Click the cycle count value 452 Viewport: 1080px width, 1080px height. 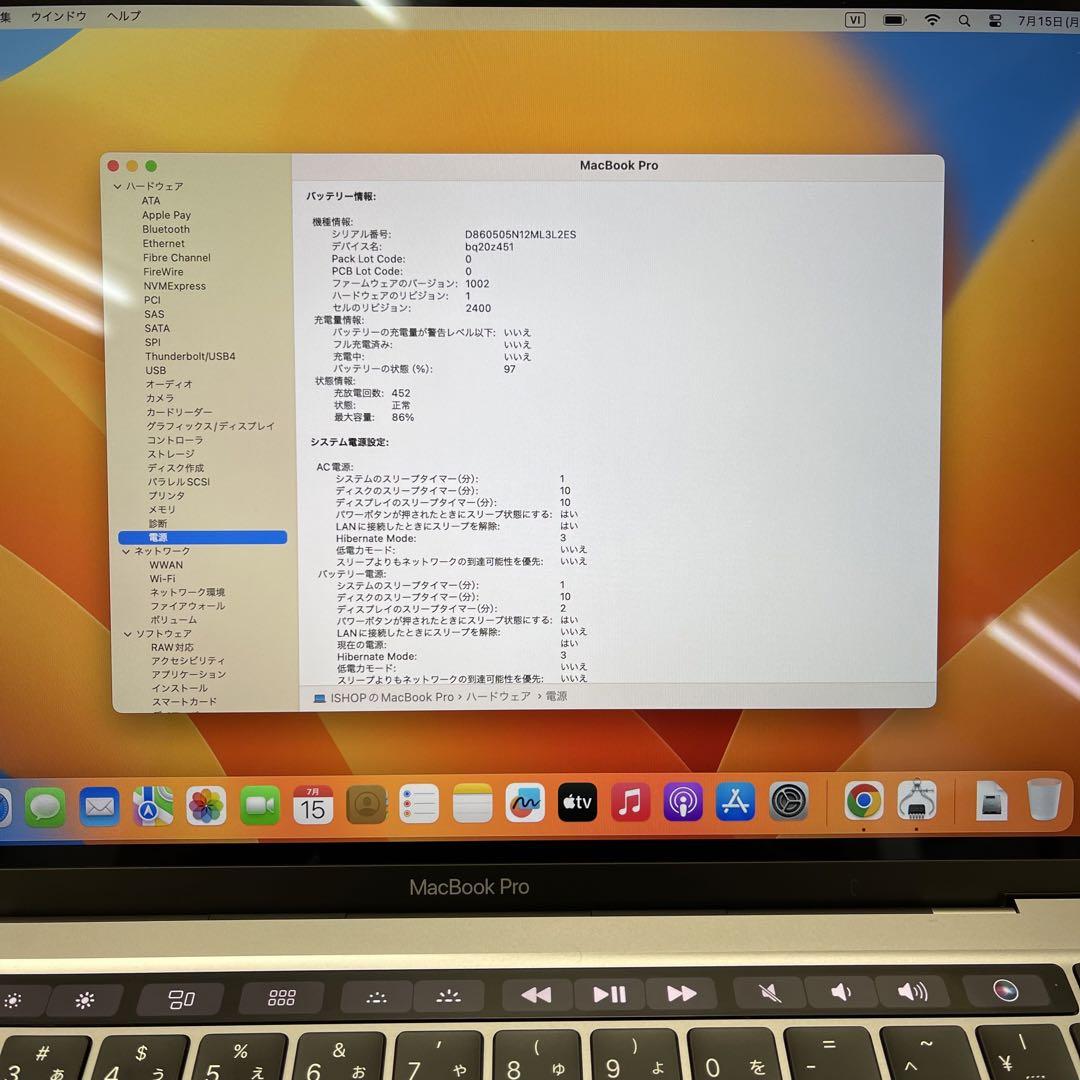click(x=401, y=393)
